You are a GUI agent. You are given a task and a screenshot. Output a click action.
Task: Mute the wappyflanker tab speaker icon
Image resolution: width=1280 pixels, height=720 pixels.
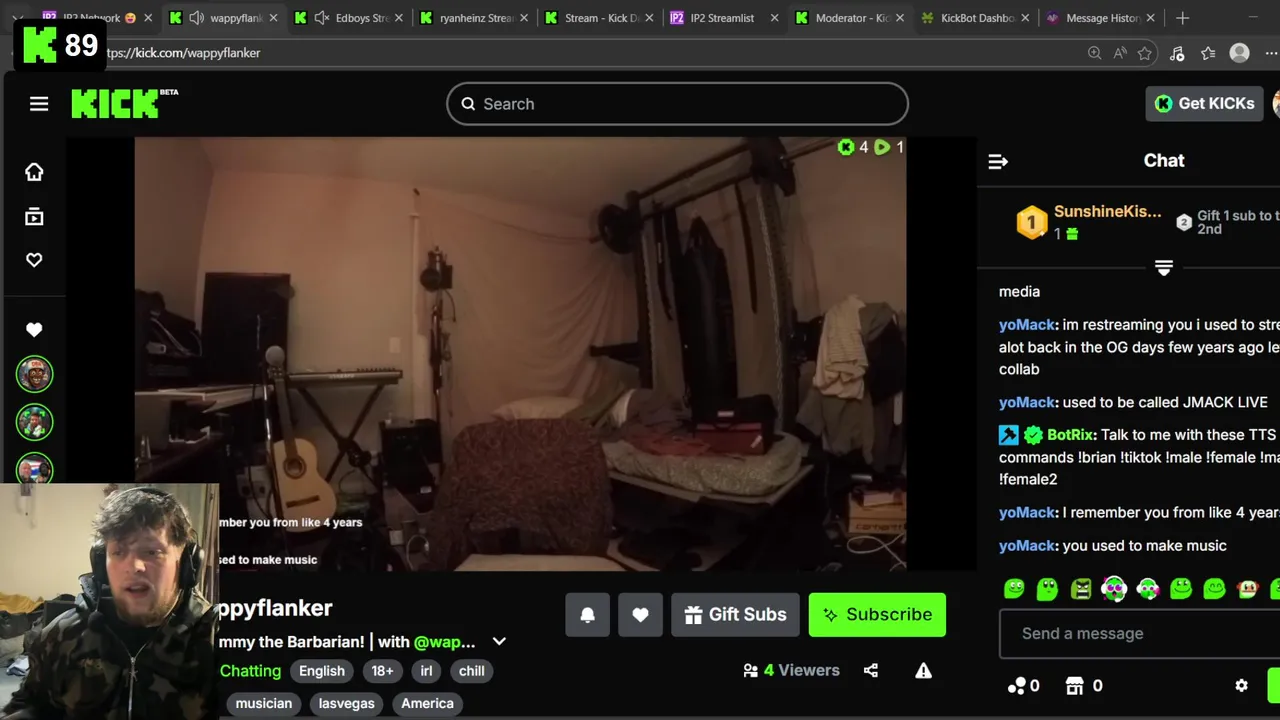(x=196, y=18)
